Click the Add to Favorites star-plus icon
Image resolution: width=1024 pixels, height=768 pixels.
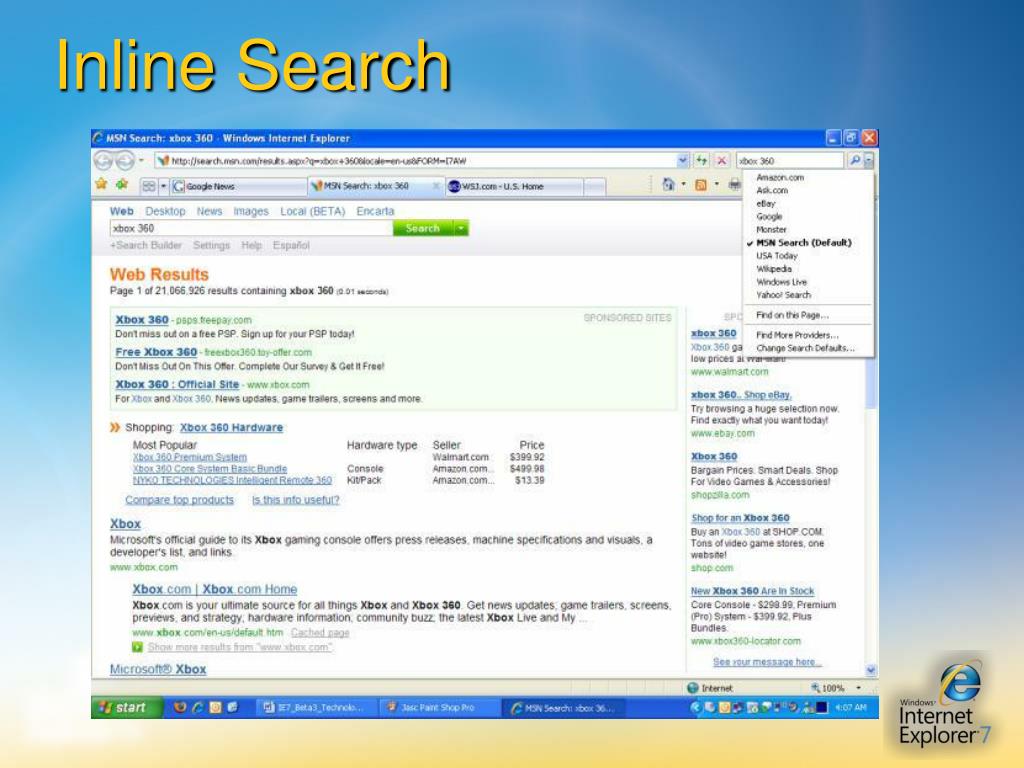pos(122,185)
